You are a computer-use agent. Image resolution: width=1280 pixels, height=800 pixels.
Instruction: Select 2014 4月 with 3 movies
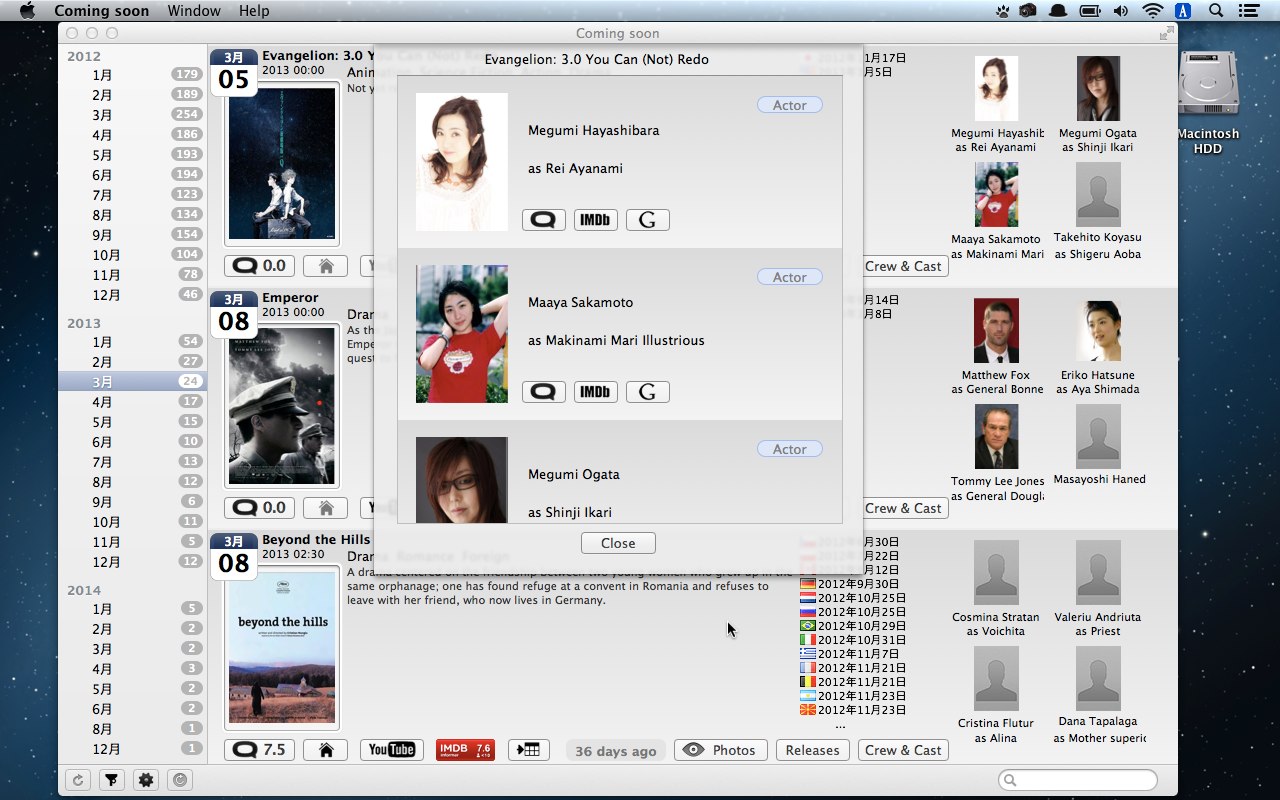click(132, 669)
